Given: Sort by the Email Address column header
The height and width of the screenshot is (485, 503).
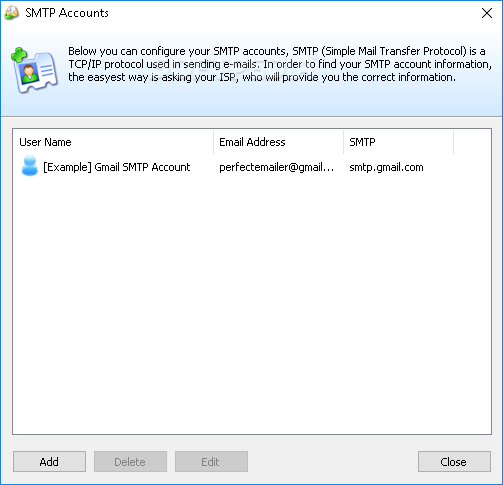Looking at the screenshot, I should [278, 142].
